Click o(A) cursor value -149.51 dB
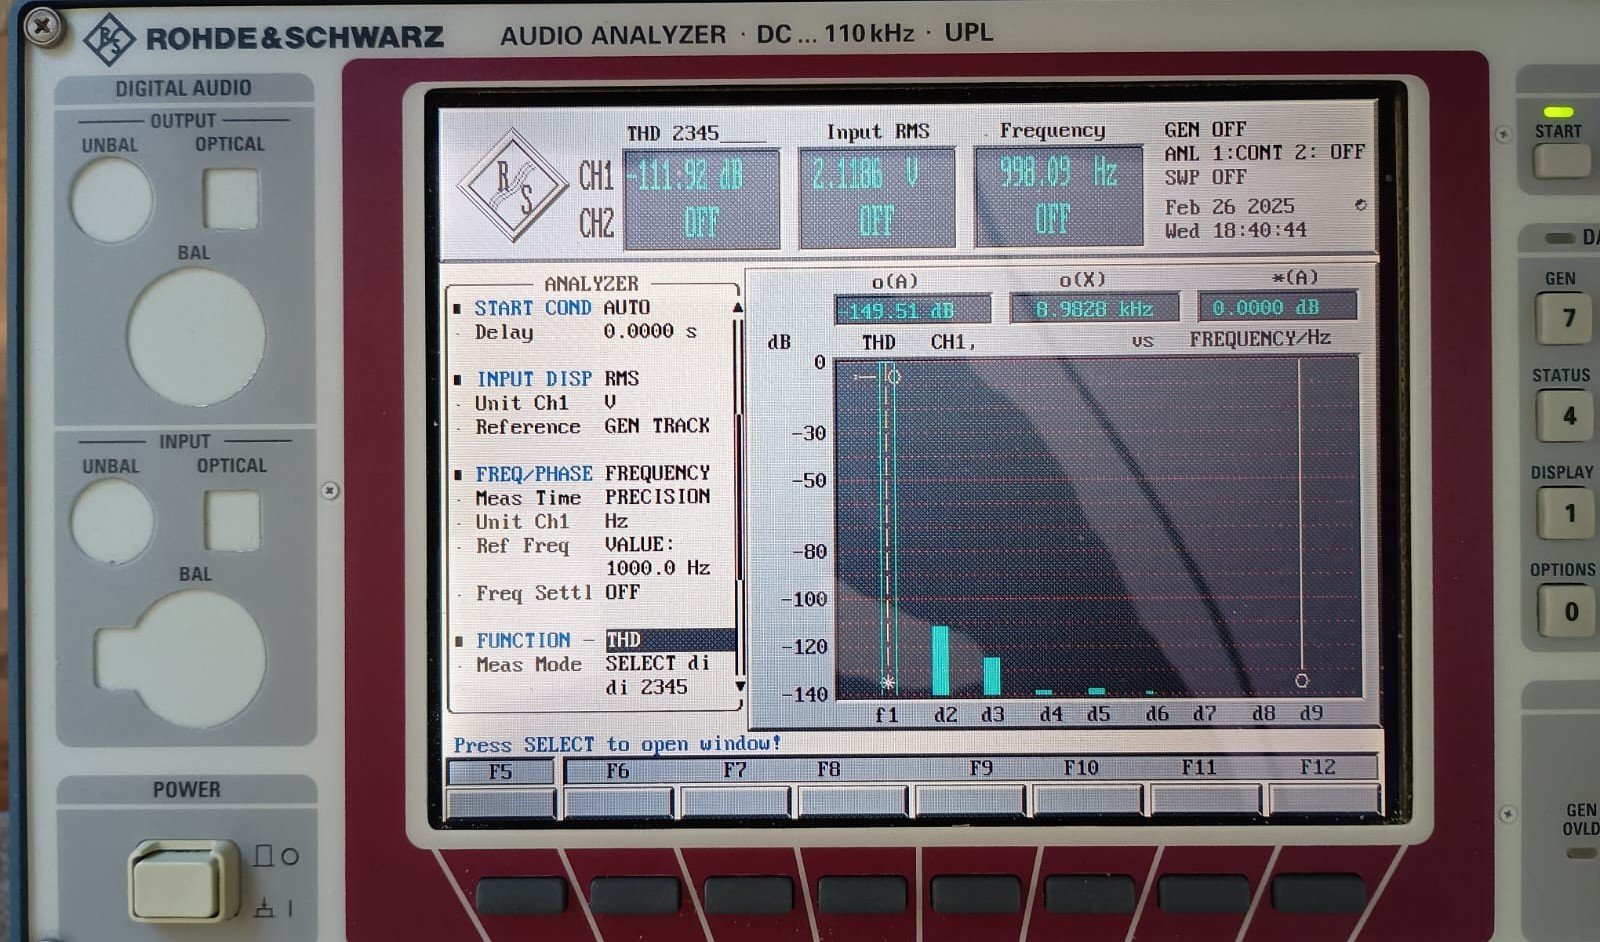The height and width of the screenshot is (942, 1600). coord(912,310)
